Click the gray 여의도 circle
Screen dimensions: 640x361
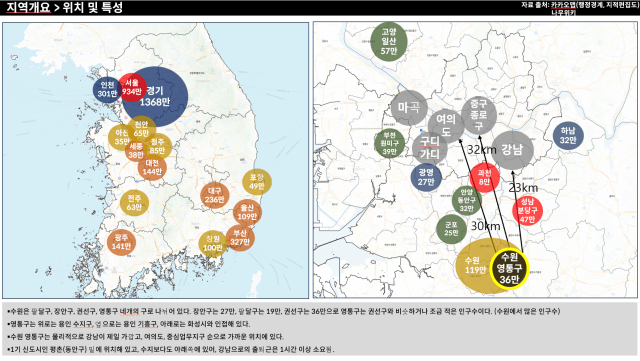pyautogui.click(x=446, y=125)
